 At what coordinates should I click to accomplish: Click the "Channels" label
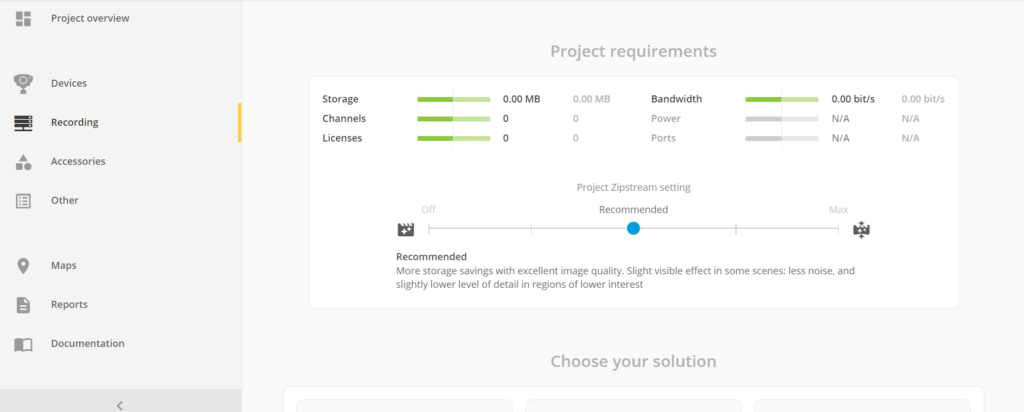coord(344,119)
